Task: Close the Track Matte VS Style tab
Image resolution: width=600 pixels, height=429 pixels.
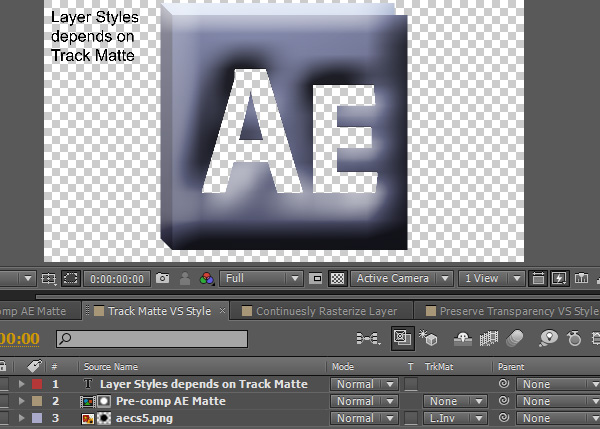Action: [222, 310]
